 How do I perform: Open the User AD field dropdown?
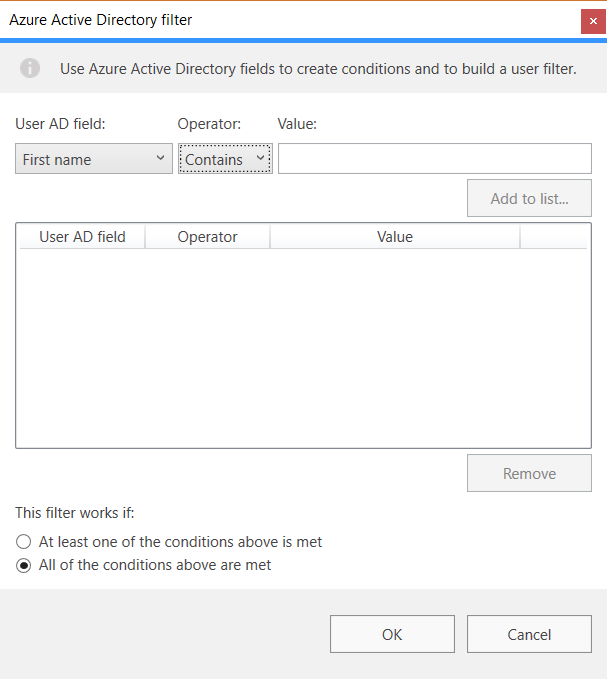click(x=94, y=159)
